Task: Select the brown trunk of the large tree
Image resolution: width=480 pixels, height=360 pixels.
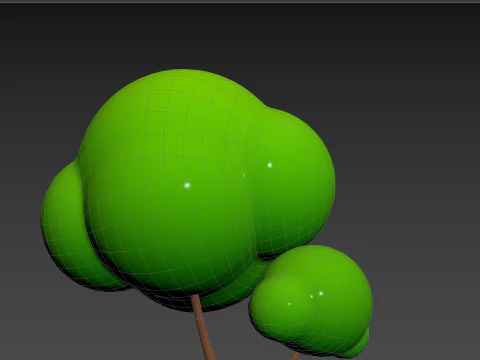Action: [203, 328]
